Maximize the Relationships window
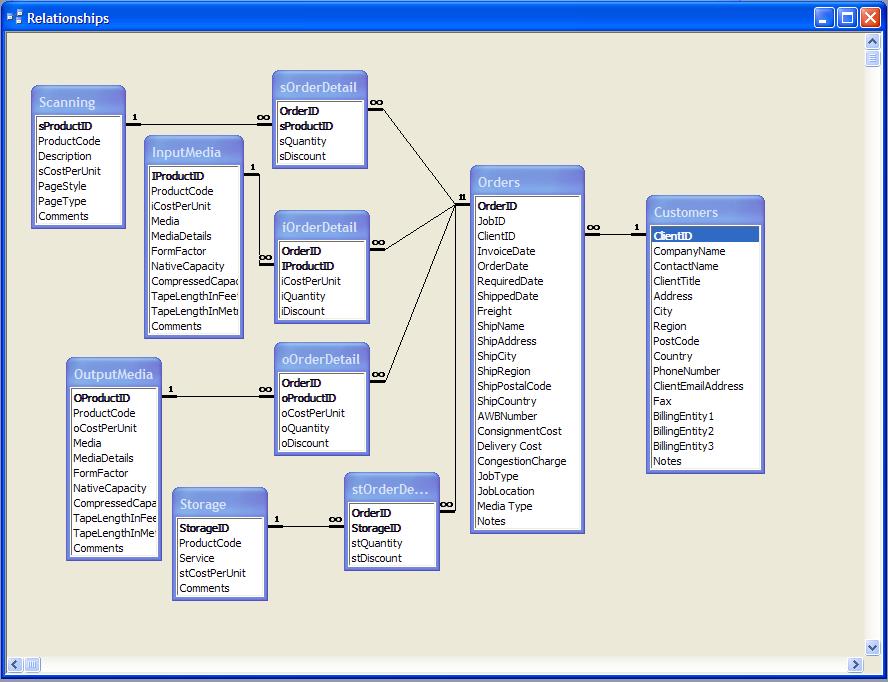 847,18
